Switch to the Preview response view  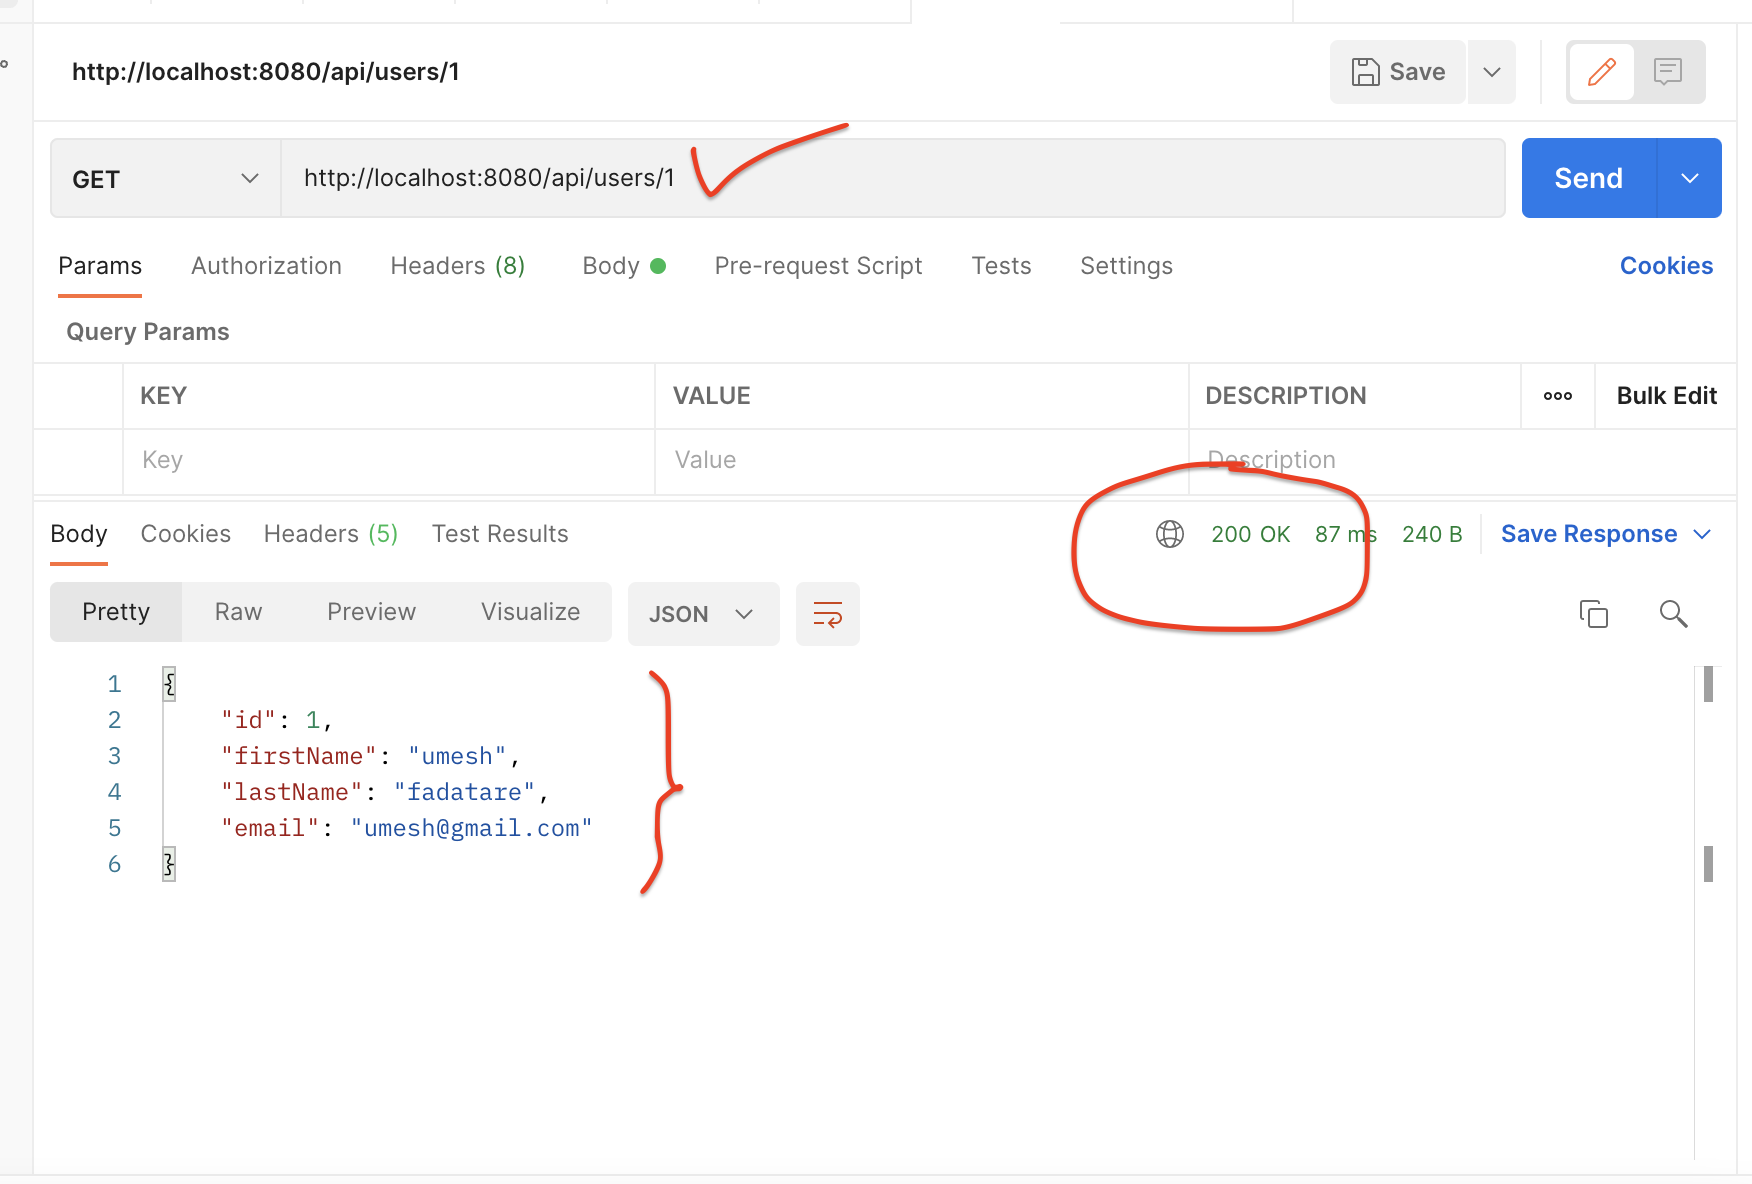coord(371,612)
